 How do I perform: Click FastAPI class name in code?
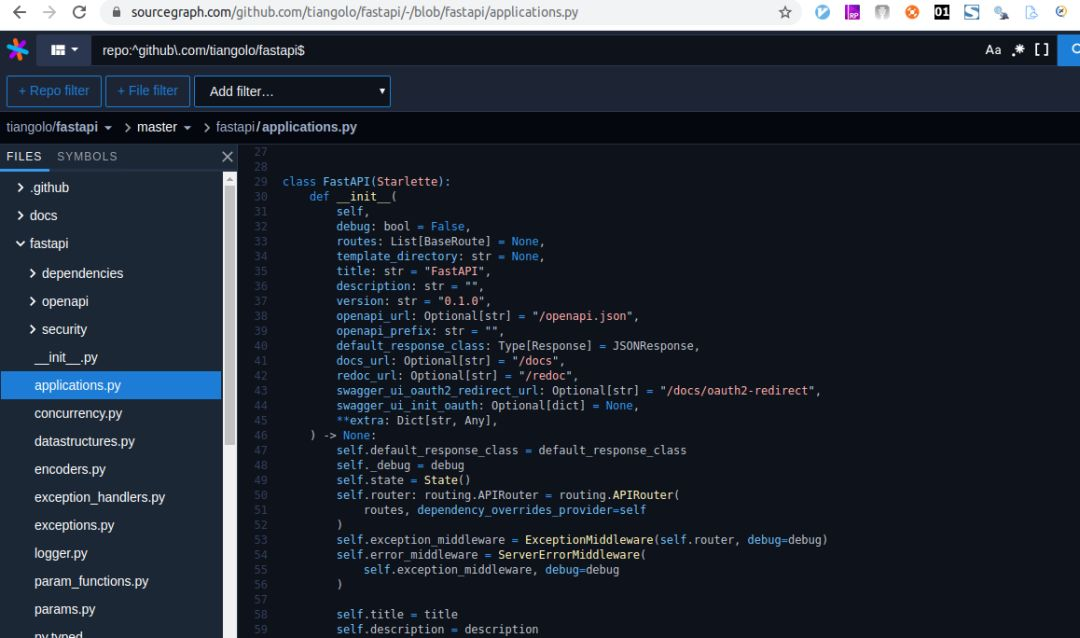(346, 182)
